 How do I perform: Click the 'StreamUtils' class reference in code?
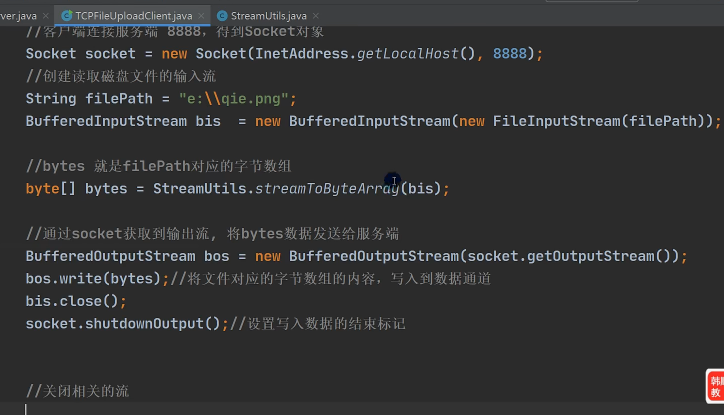pos(199,189)
